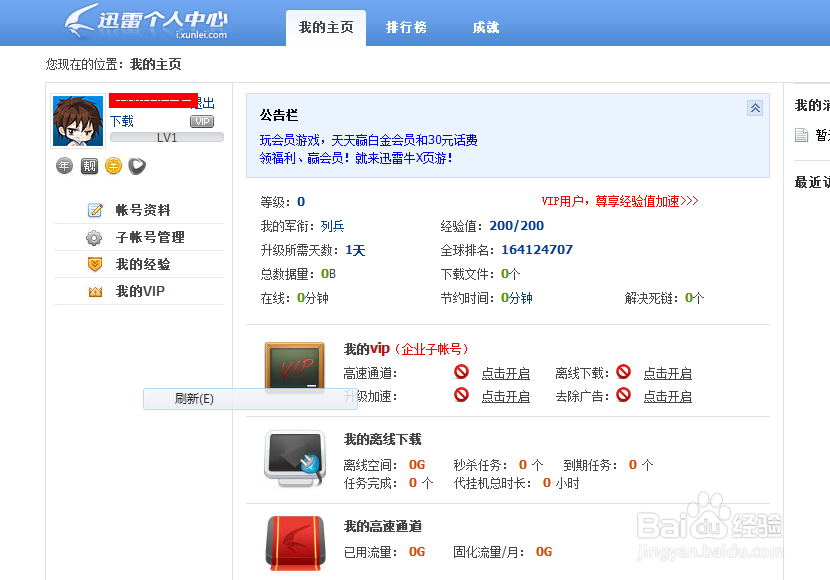Click the offline download monitor icon
830x580 pixels.
[295, 459]
